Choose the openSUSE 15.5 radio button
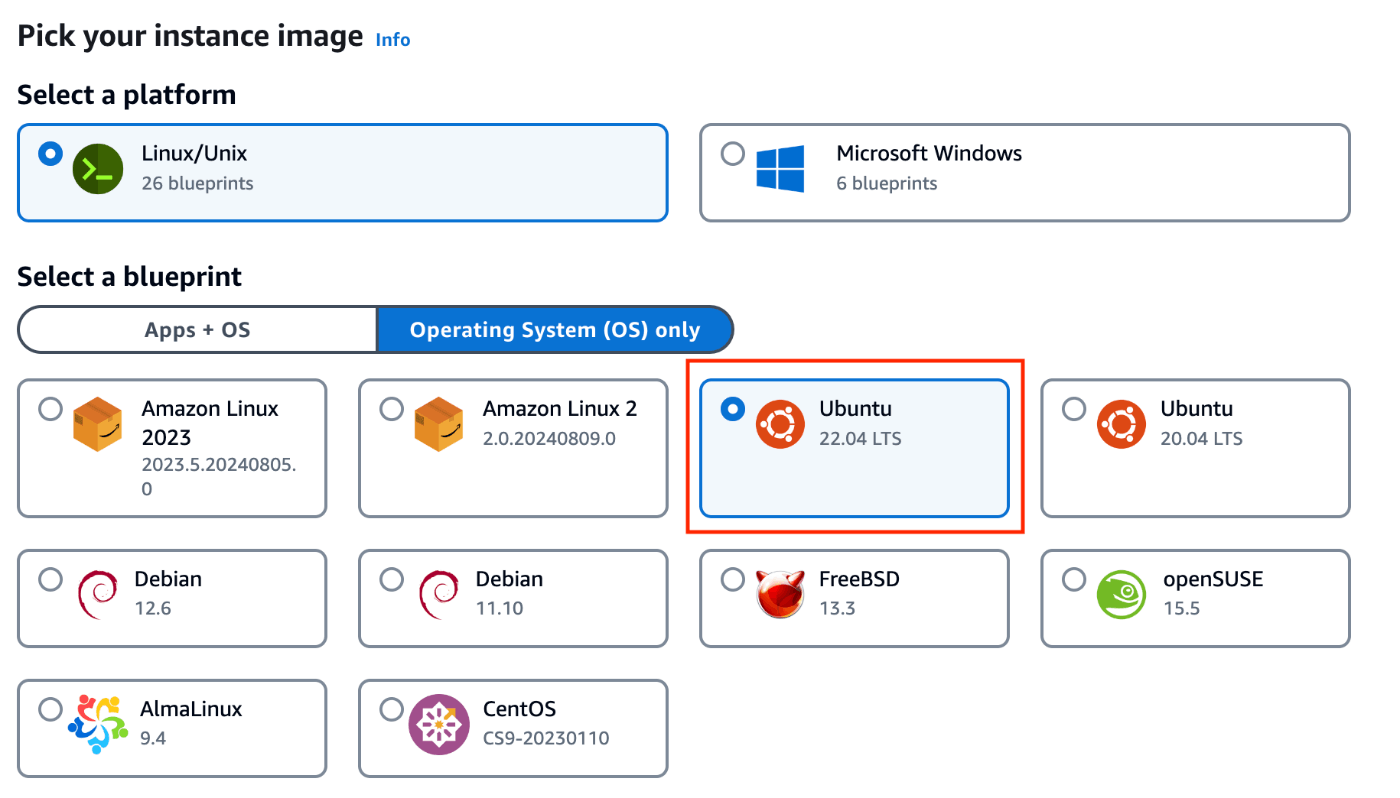 point(1074,580)
